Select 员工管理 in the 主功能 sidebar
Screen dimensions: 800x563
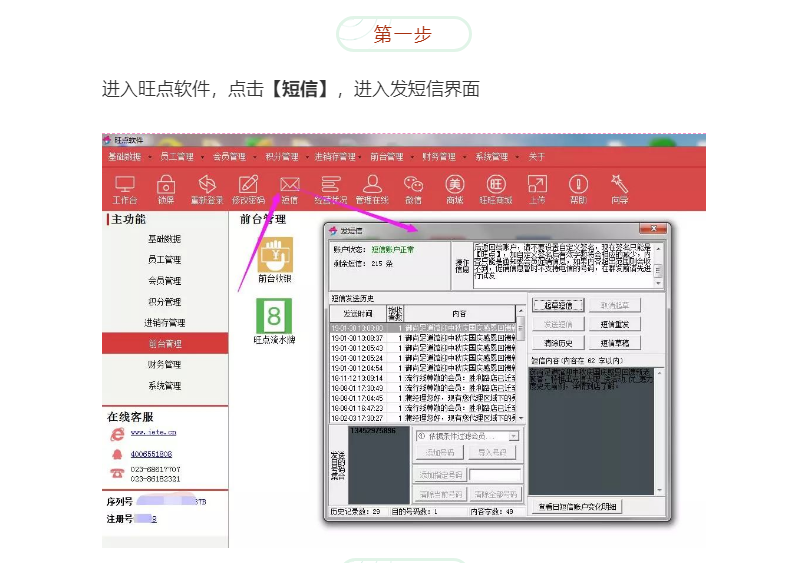click(x=165, y=260)
